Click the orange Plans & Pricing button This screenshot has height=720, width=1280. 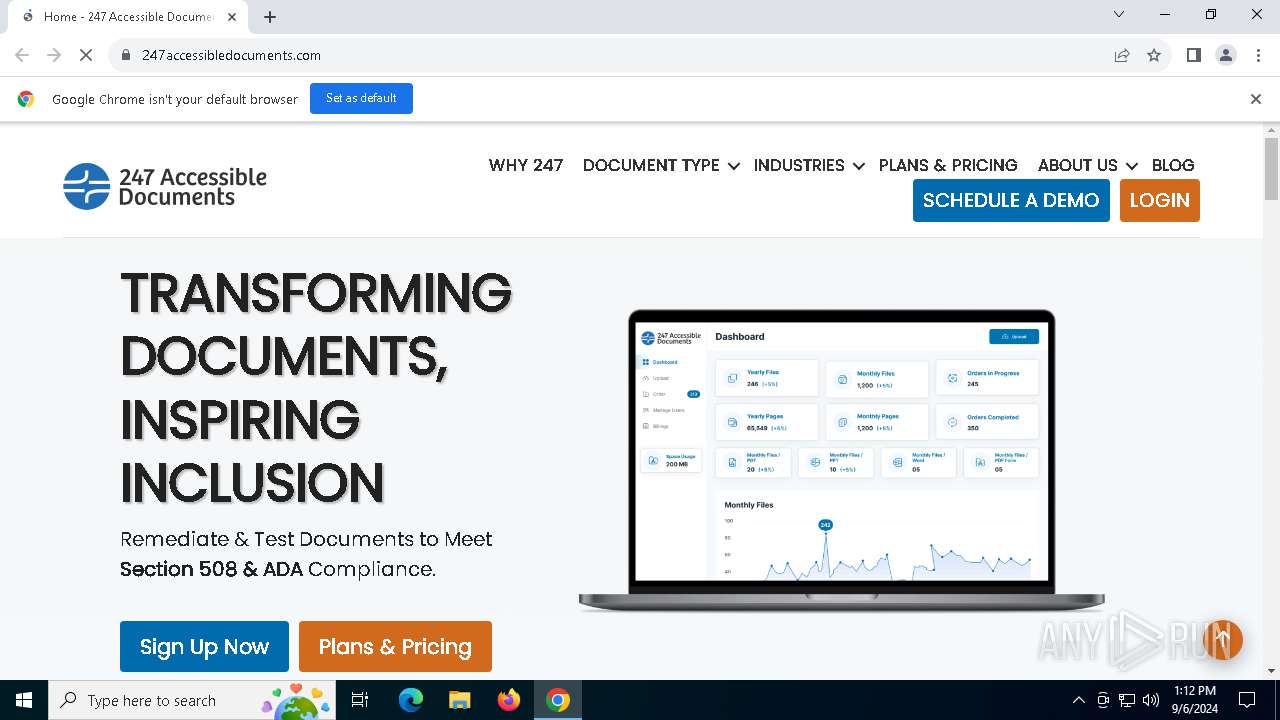coord(395,646)
